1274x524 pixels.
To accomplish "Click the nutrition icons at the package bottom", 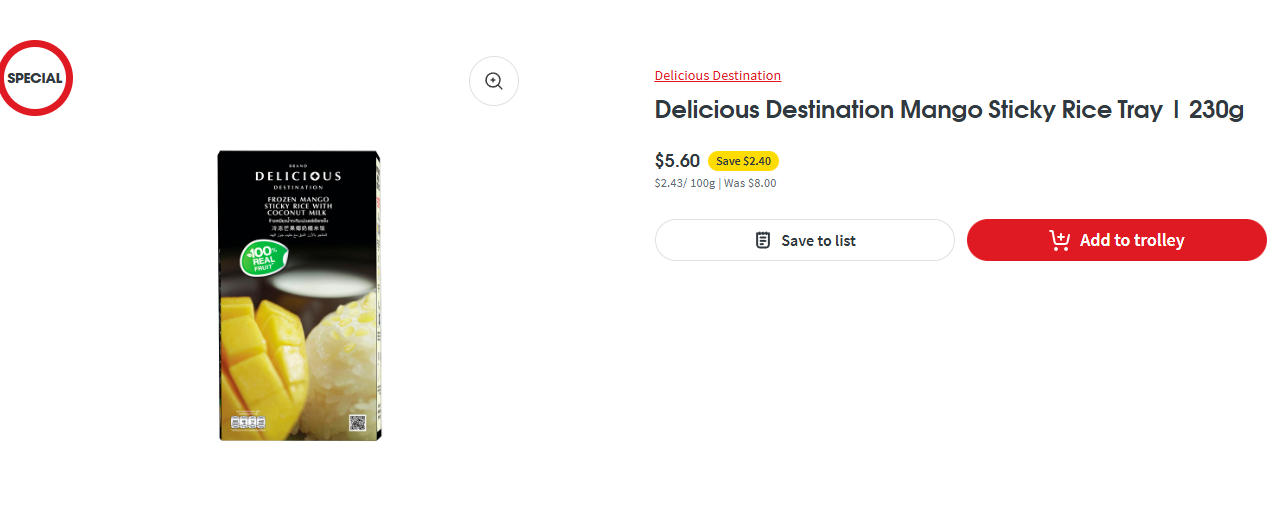I will 247,422.
